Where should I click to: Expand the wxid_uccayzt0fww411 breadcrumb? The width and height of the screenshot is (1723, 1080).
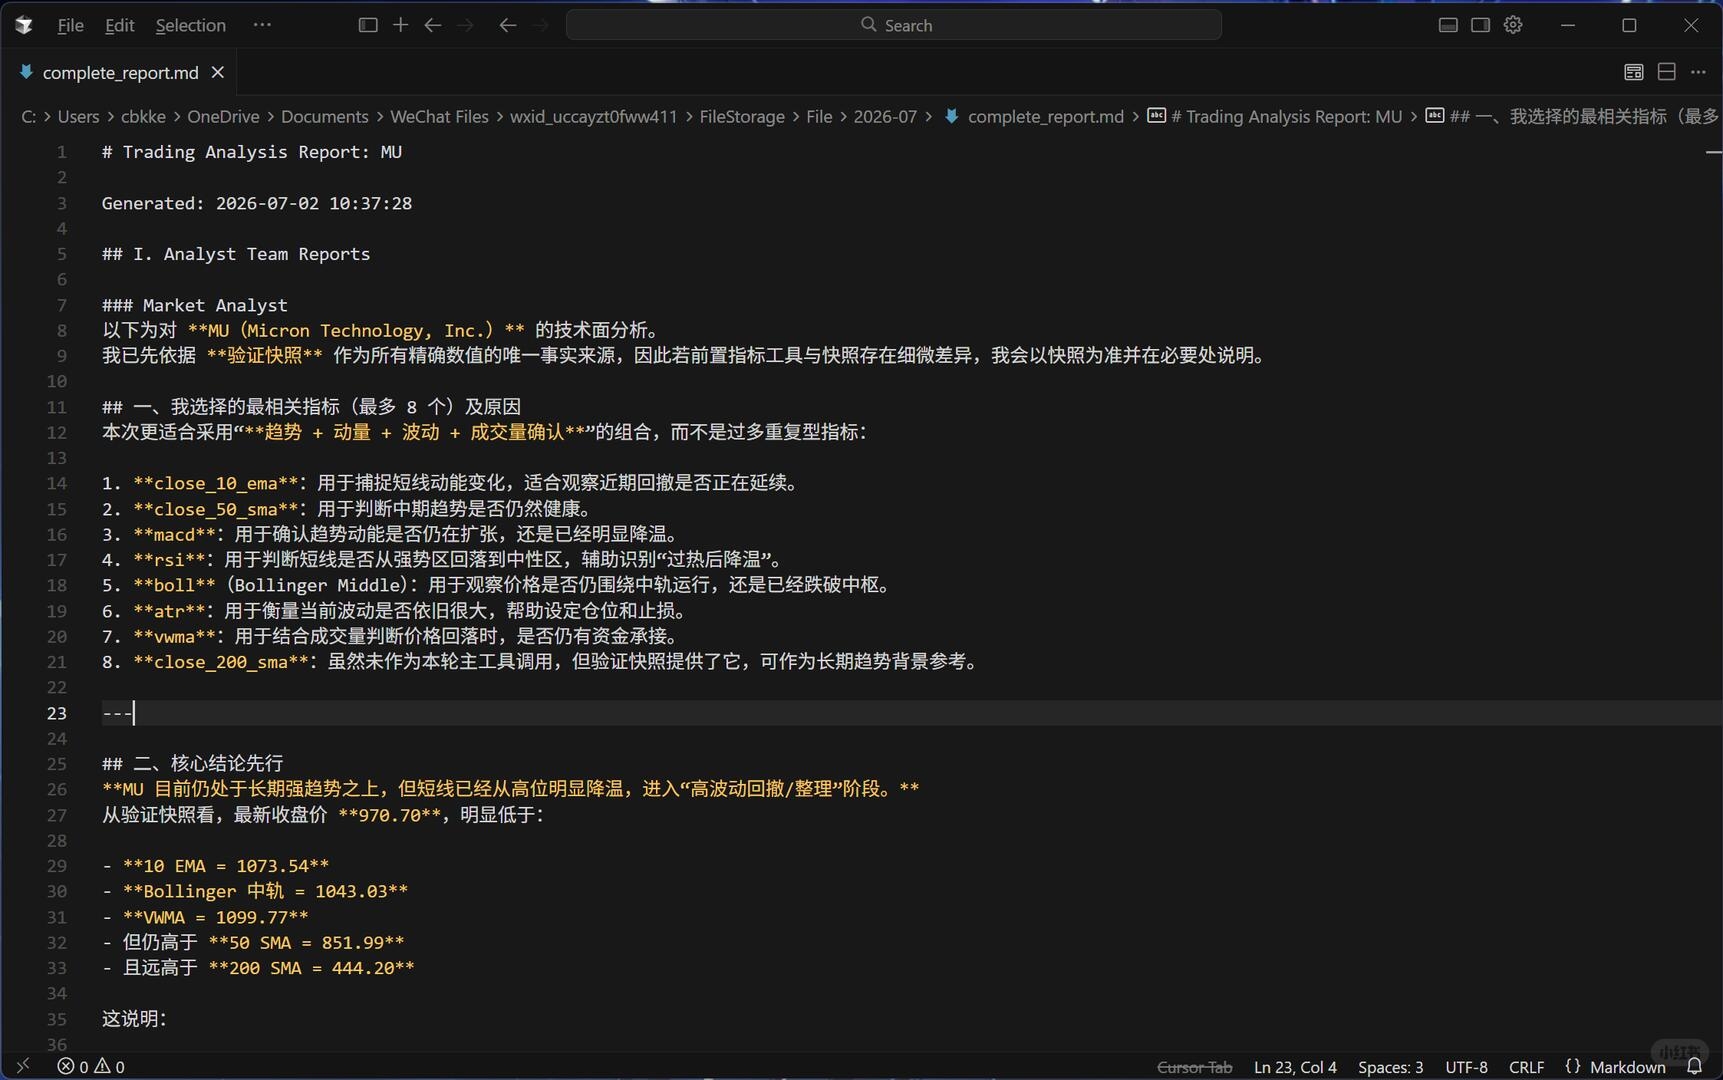(593, 116)
